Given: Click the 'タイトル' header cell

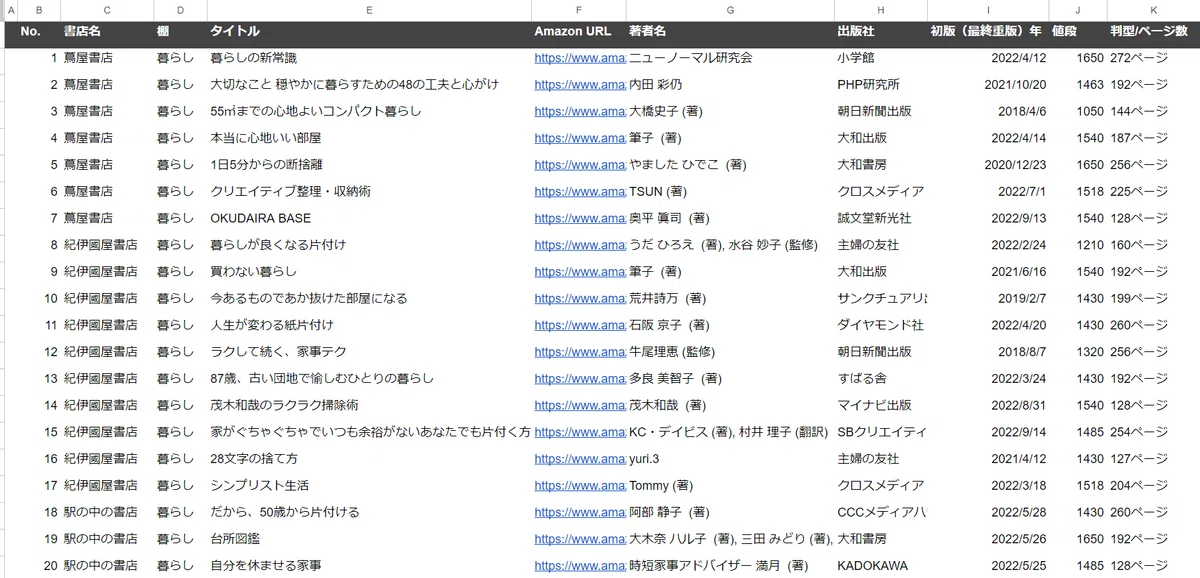Looking at the screenshot, I should 369,32.
